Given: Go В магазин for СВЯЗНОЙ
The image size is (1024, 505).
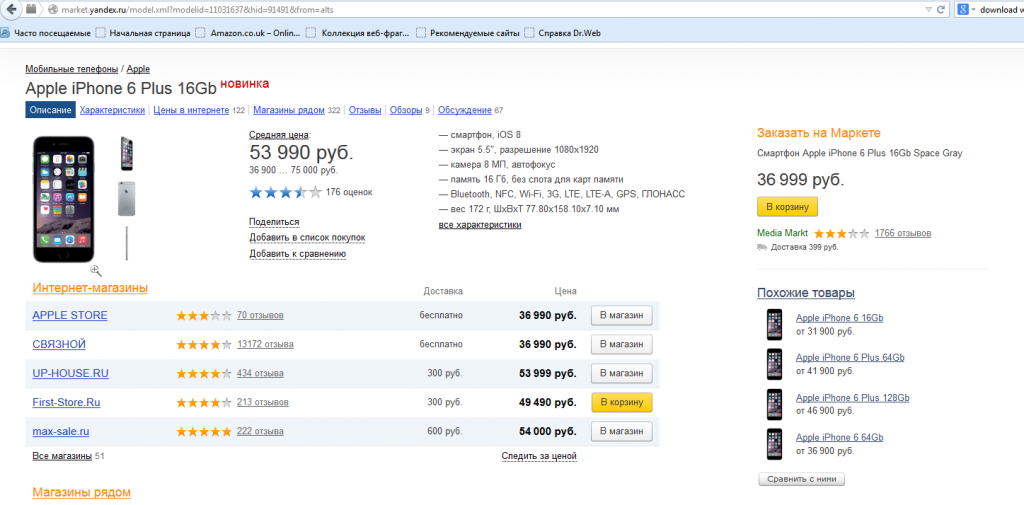Looking at the screenshot, I should pos(622,344).
